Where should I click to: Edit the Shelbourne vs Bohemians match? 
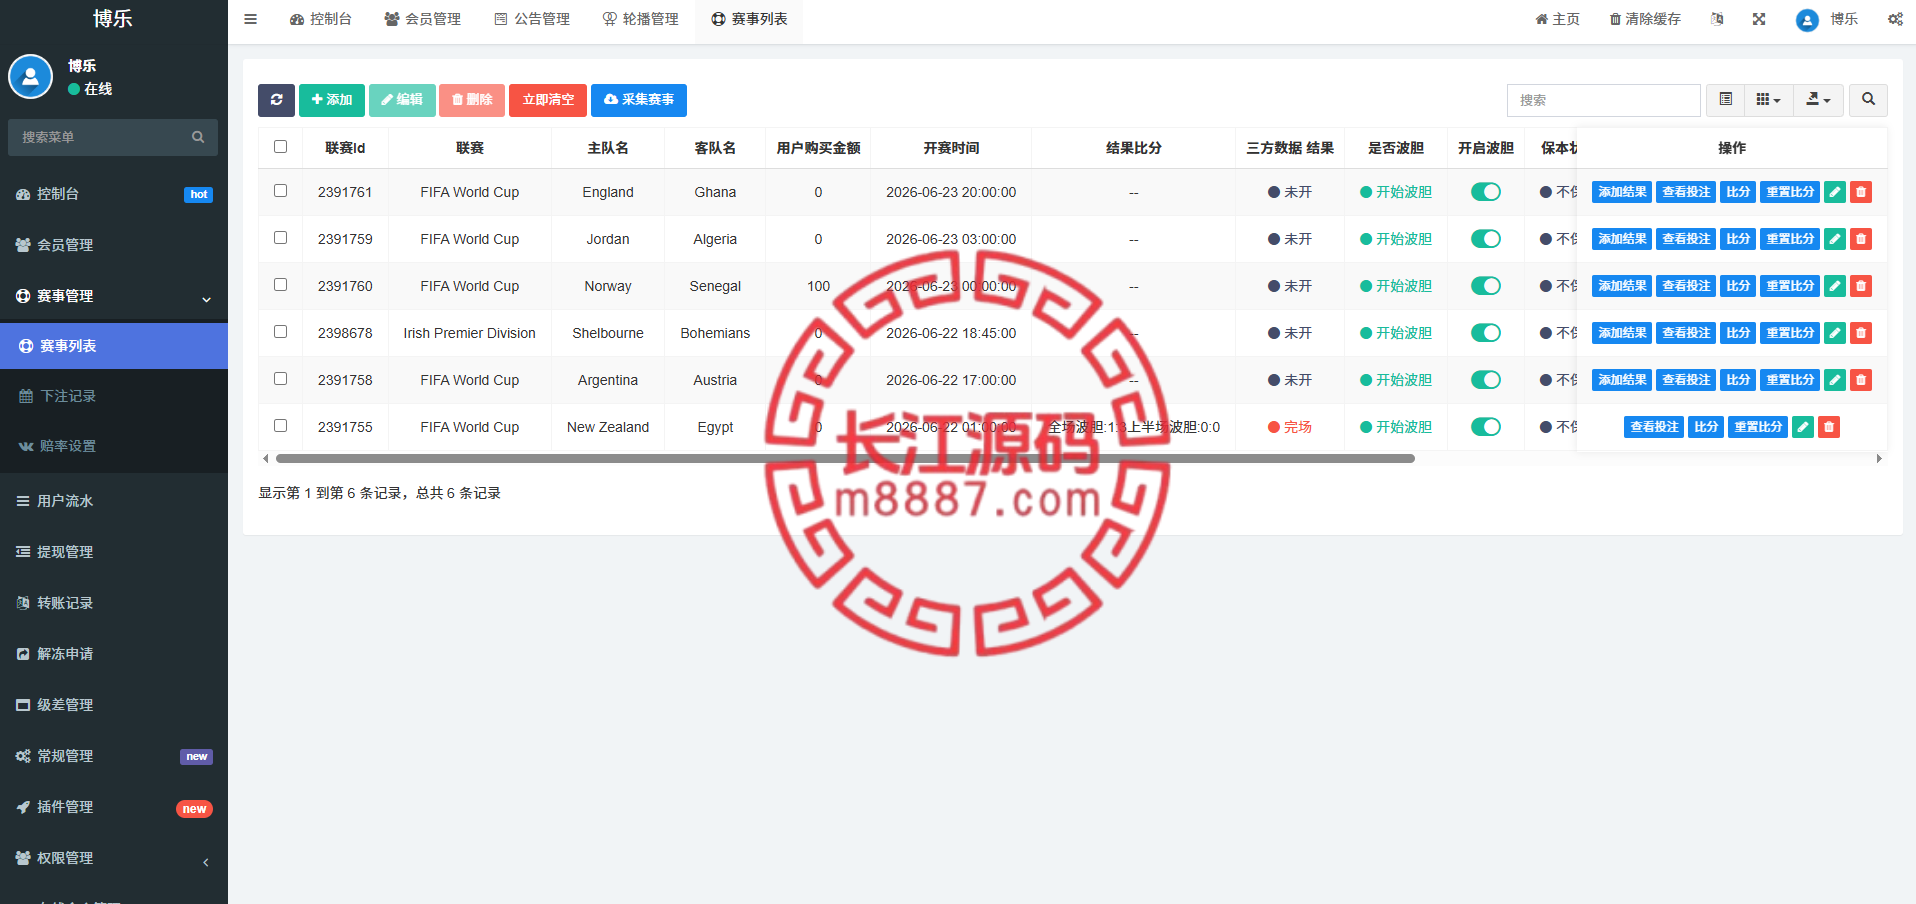[1835, 333]
